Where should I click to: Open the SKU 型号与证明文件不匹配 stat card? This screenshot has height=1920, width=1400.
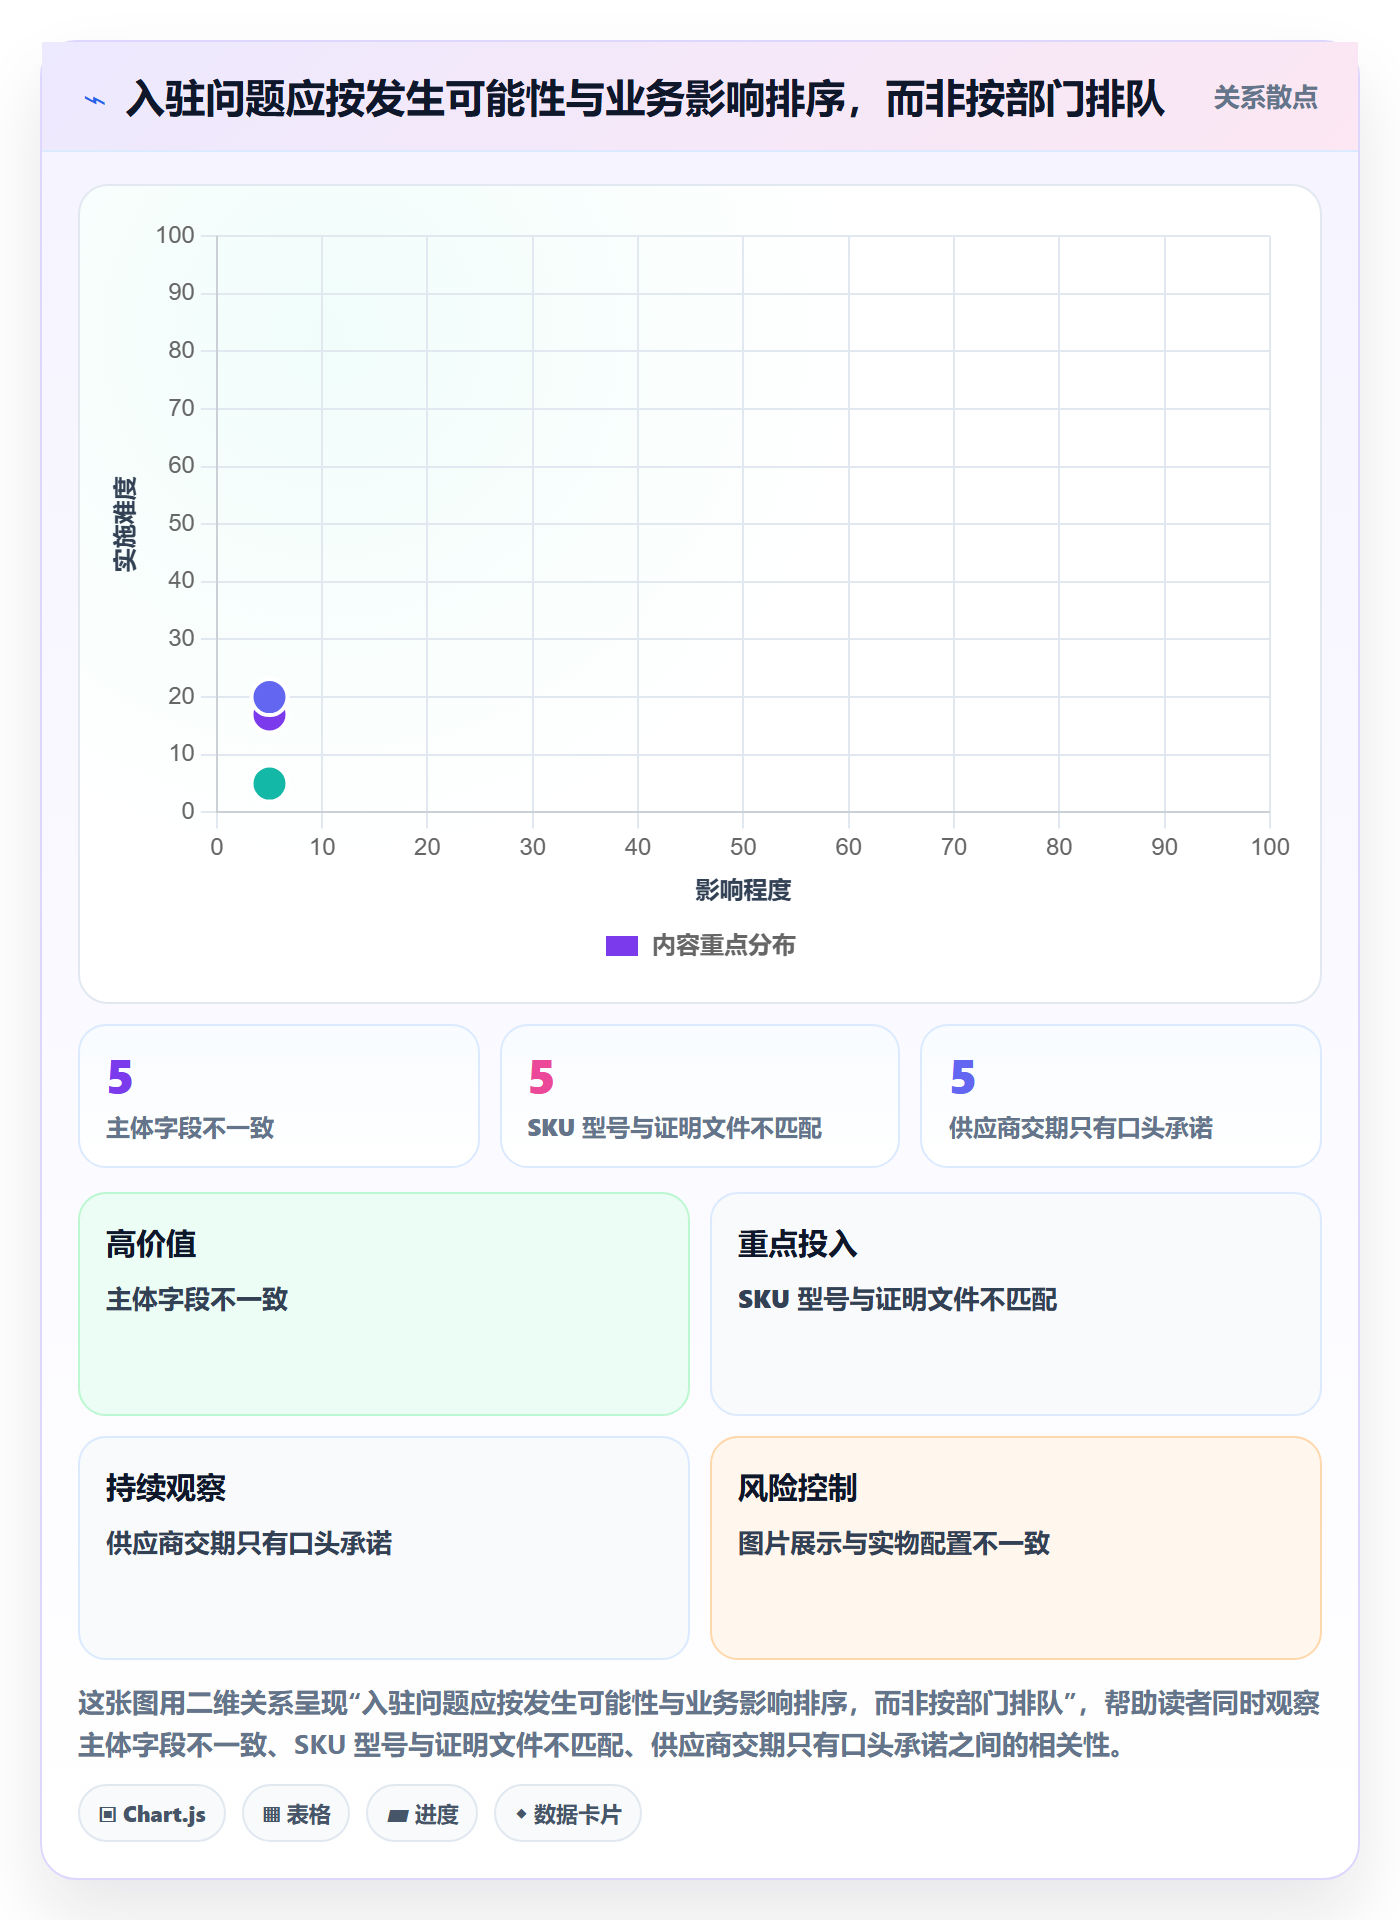[x=700, y=1096]
